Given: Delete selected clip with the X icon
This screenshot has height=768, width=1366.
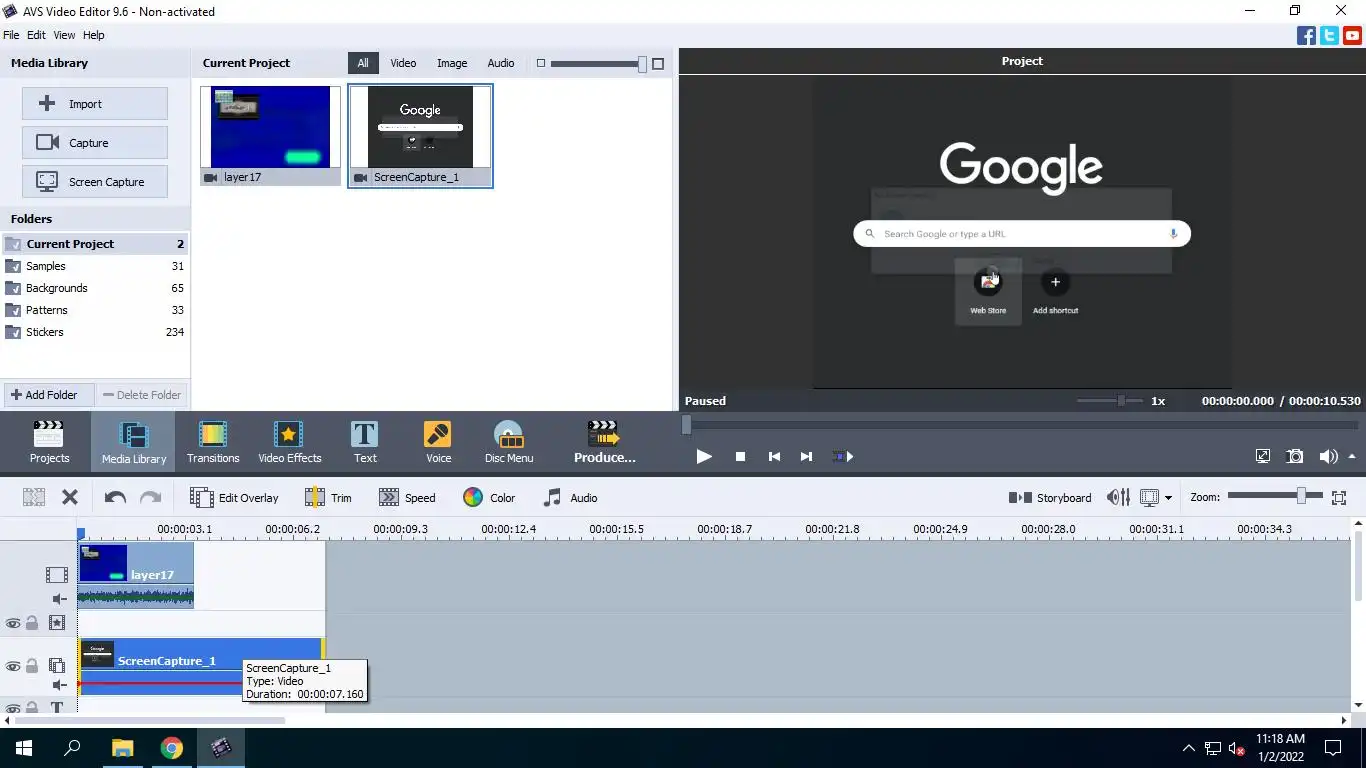Looking at the screenshot, I should pyautogui.click(x=70, y=497).
